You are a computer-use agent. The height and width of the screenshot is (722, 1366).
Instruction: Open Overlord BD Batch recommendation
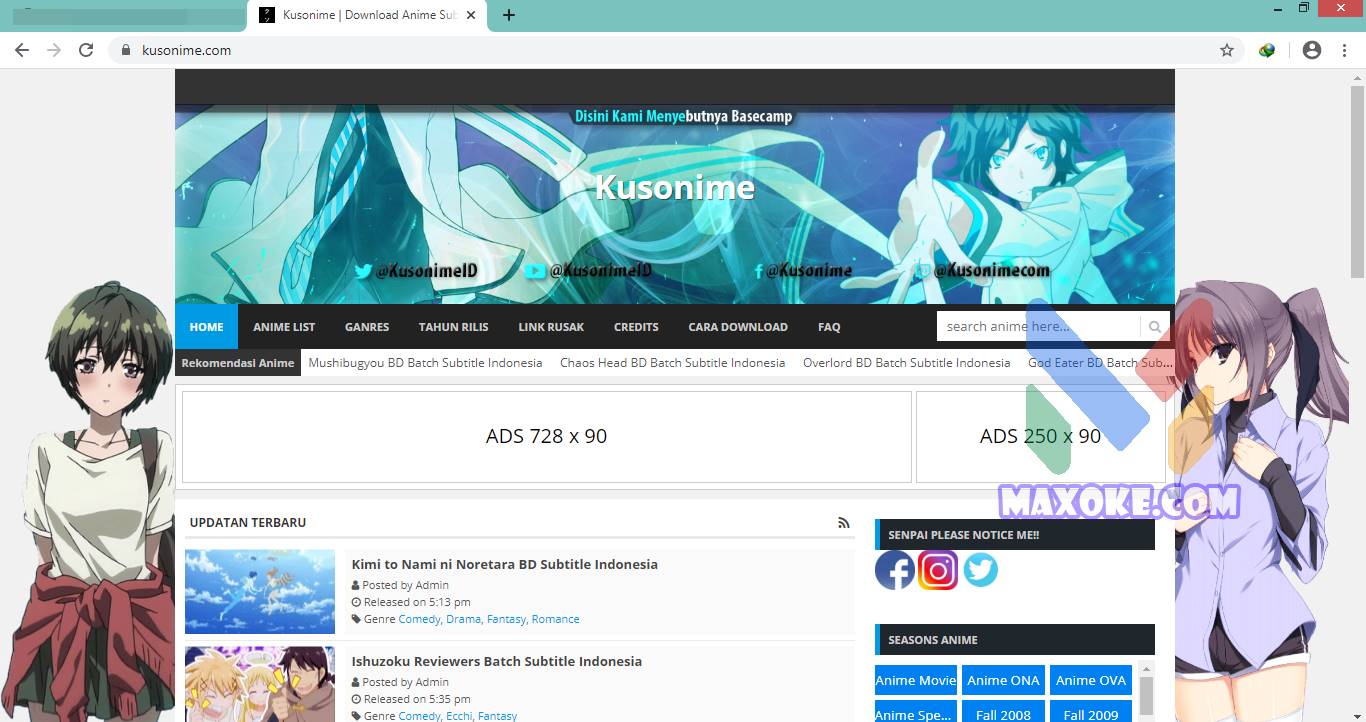(907, 363)
